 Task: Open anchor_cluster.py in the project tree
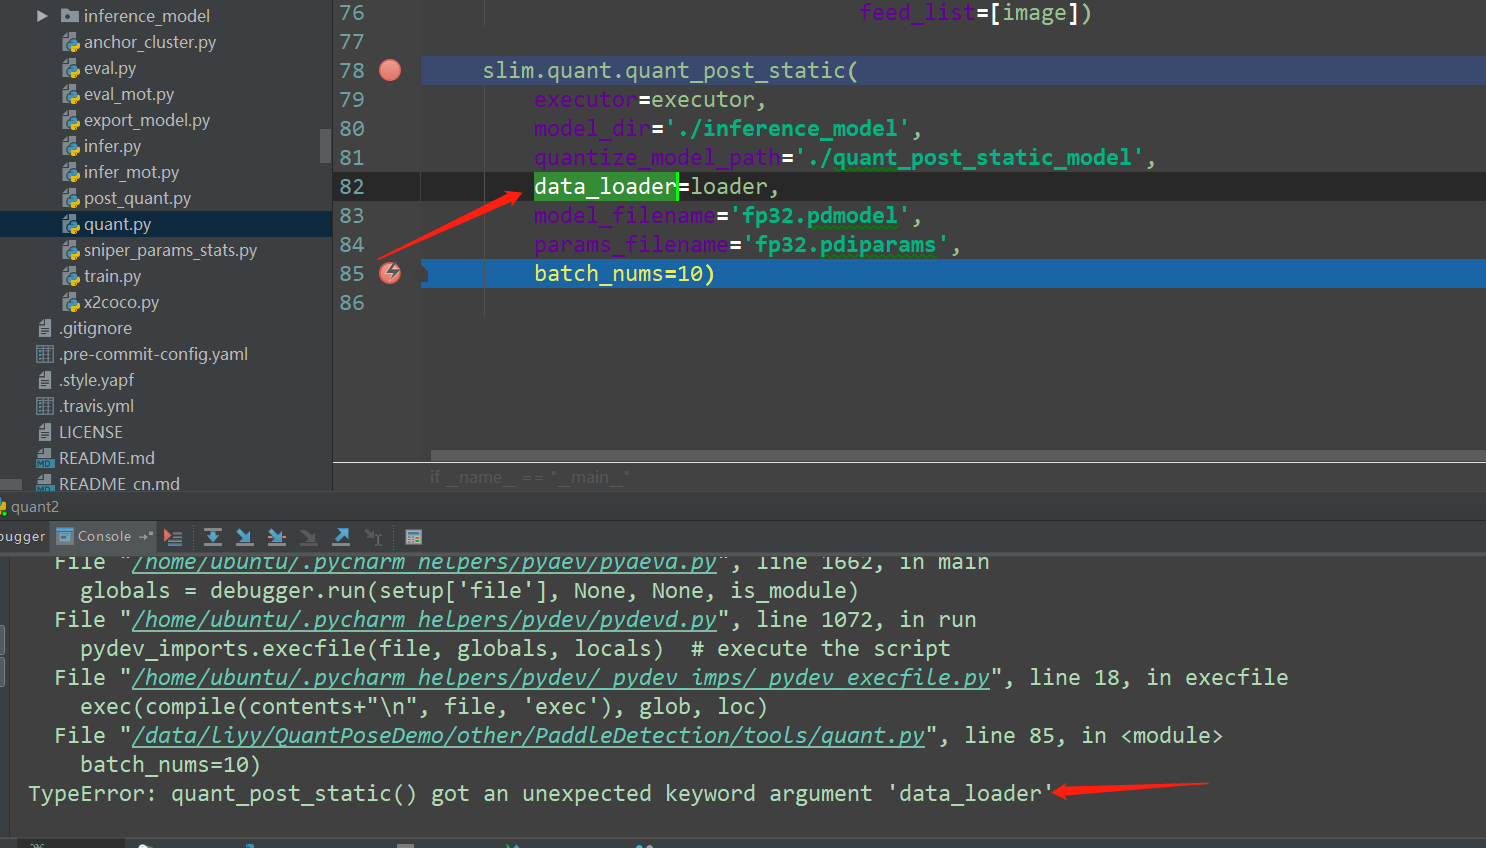click(x=150, y=42)
